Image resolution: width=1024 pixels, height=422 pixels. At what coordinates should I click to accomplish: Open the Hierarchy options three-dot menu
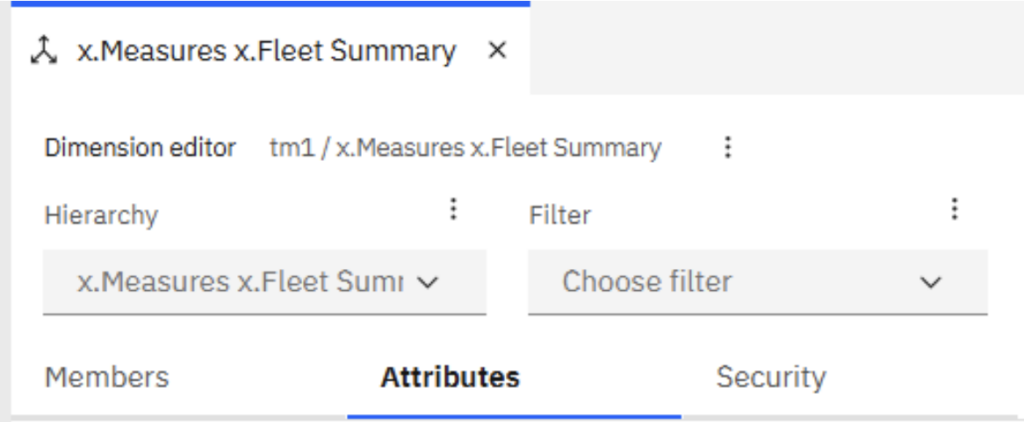click(x=453, y=209)
